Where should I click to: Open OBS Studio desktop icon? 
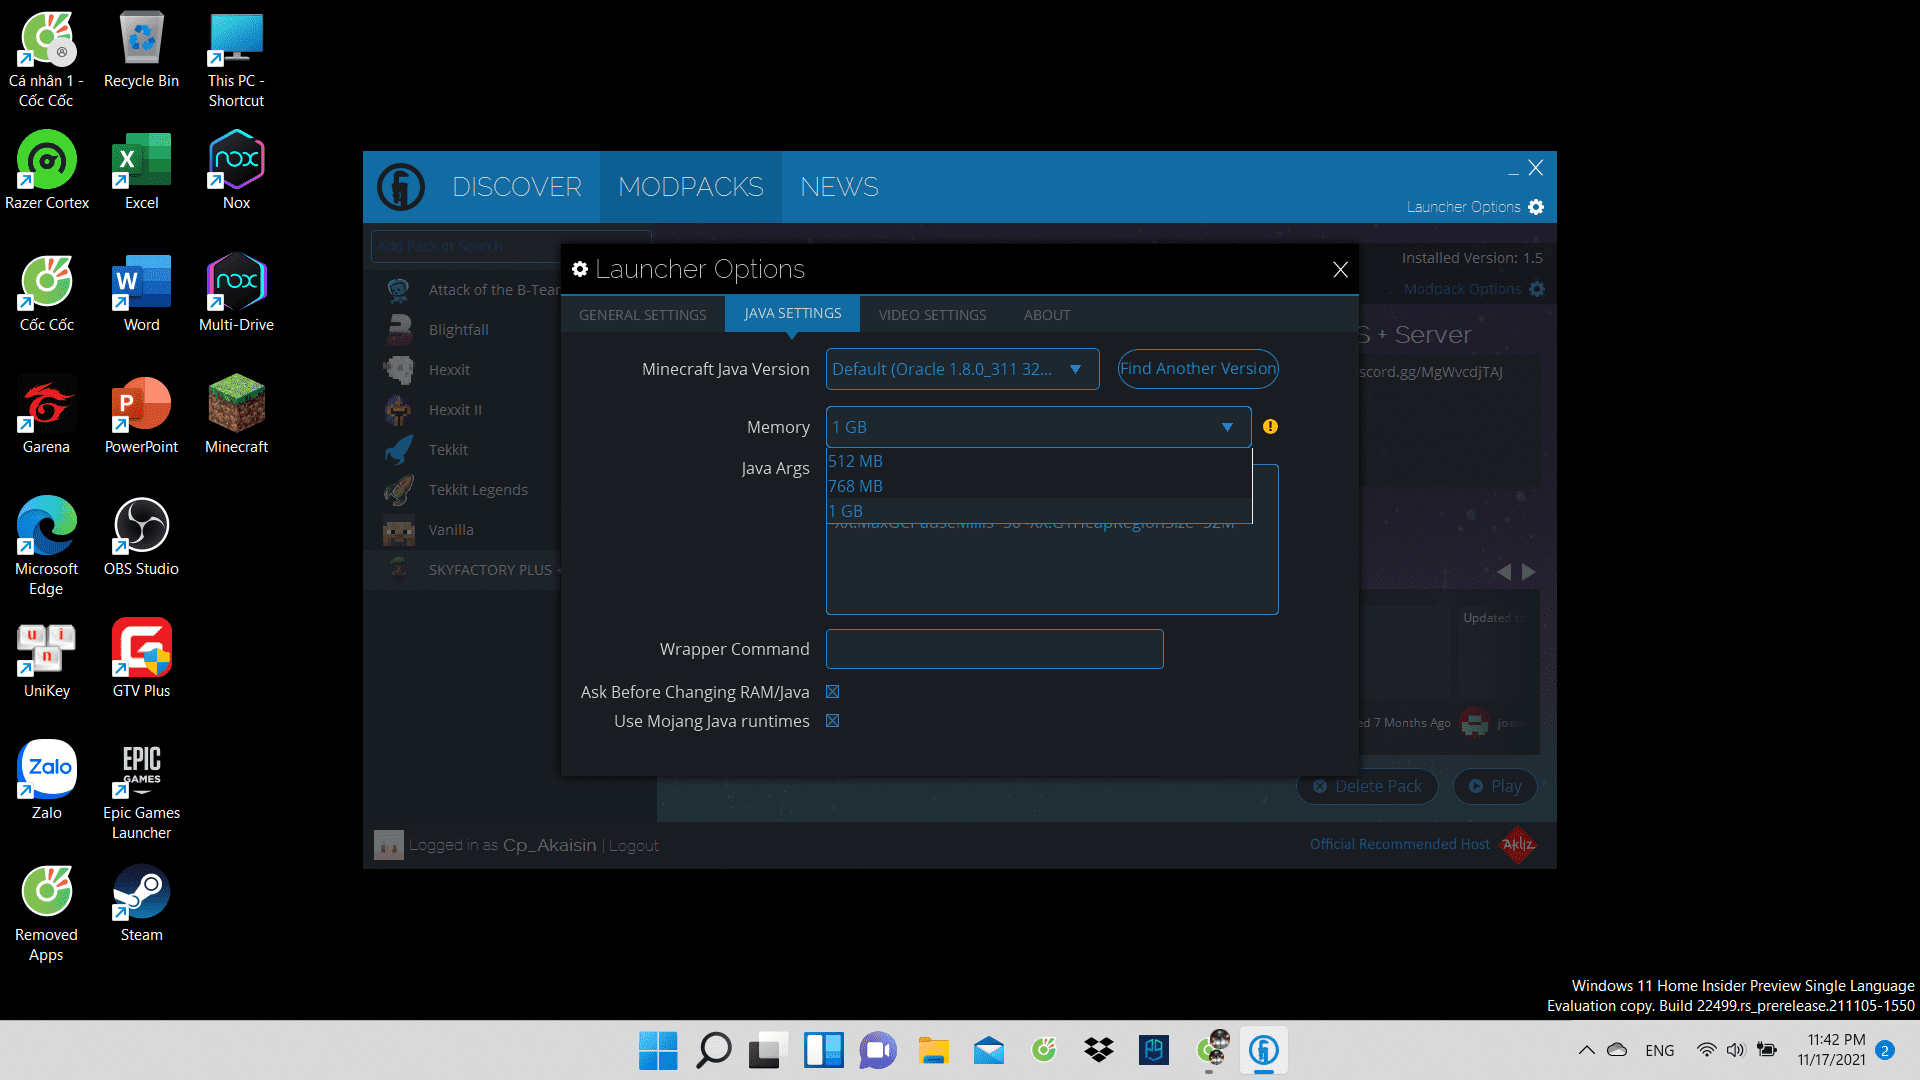[141, 526]
